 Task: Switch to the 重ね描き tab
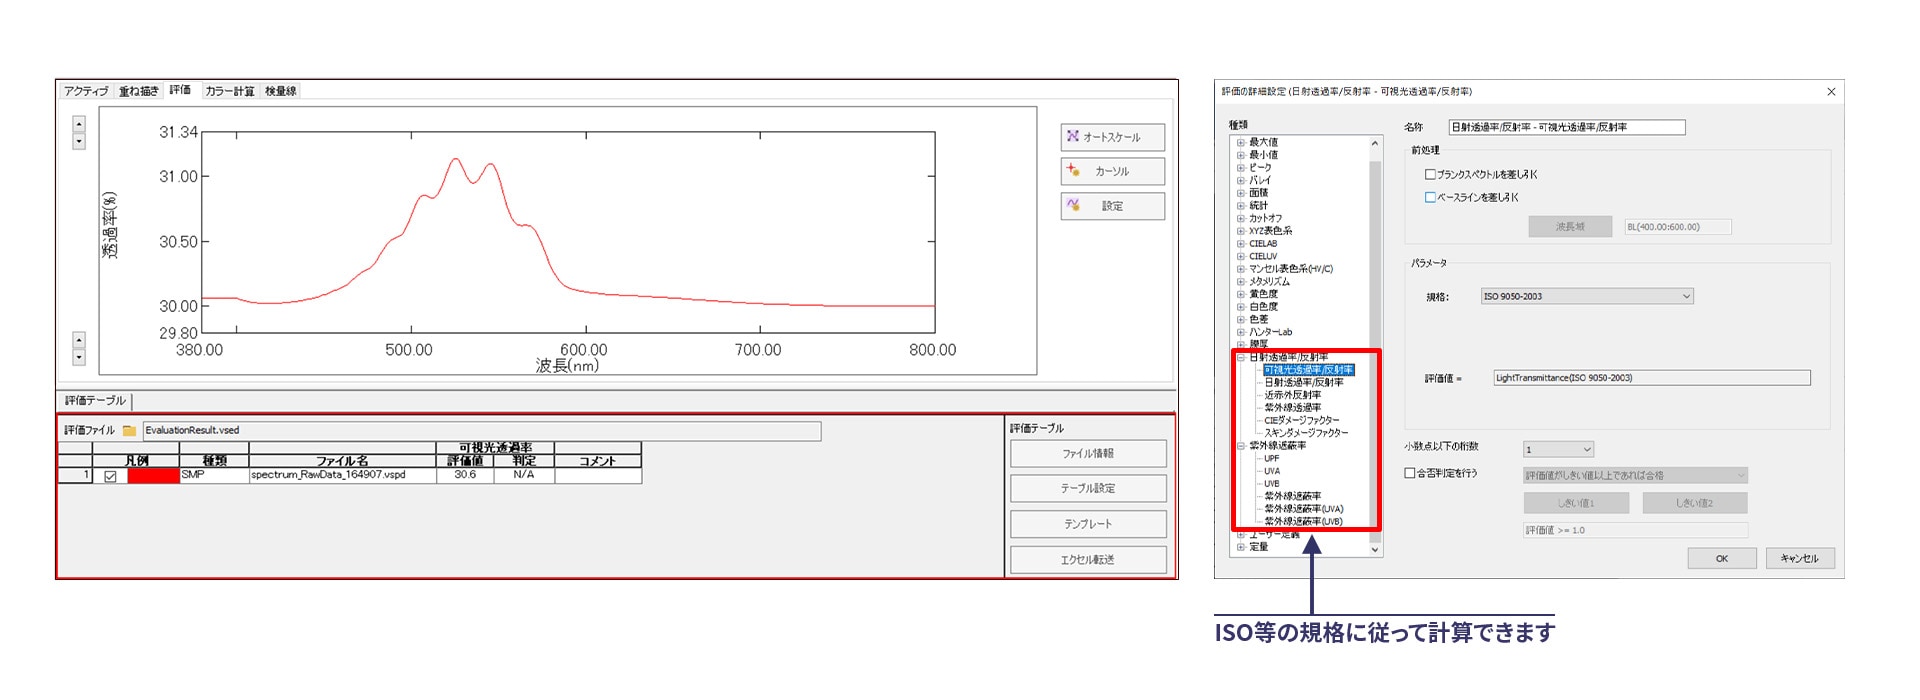pyautogui.click(x=138, y=91)
